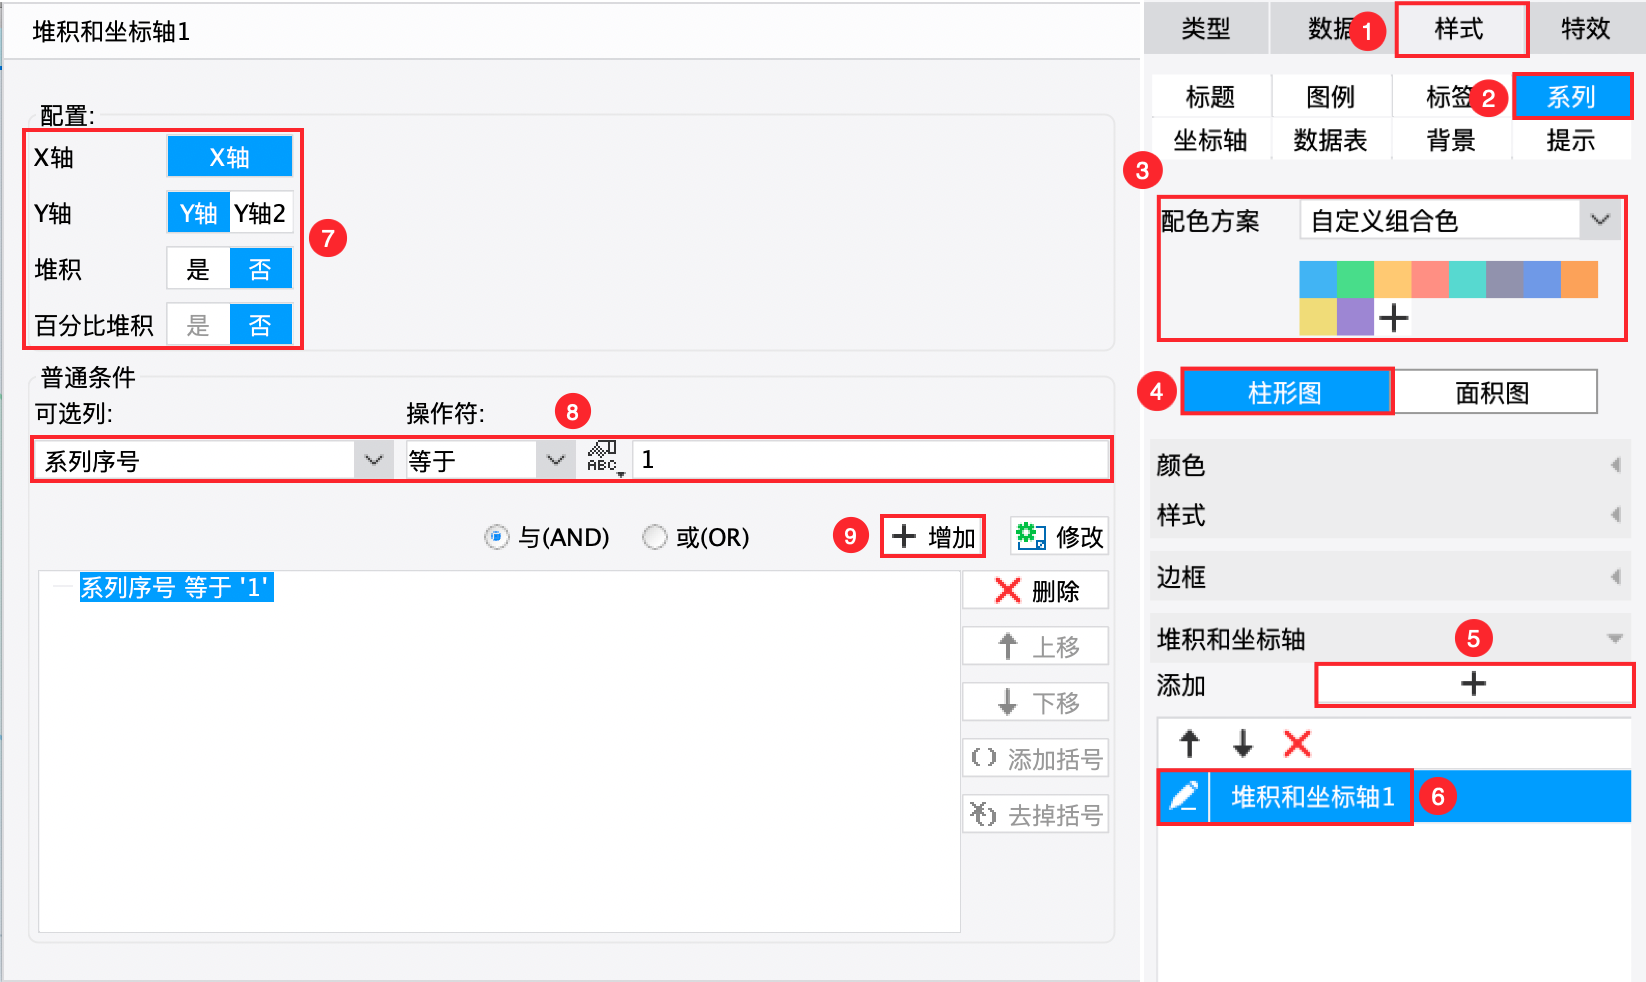The image size is (1646, 982).
Task: Select the Y轴 option in the Y轴 row
Action: tap(198, 213)
